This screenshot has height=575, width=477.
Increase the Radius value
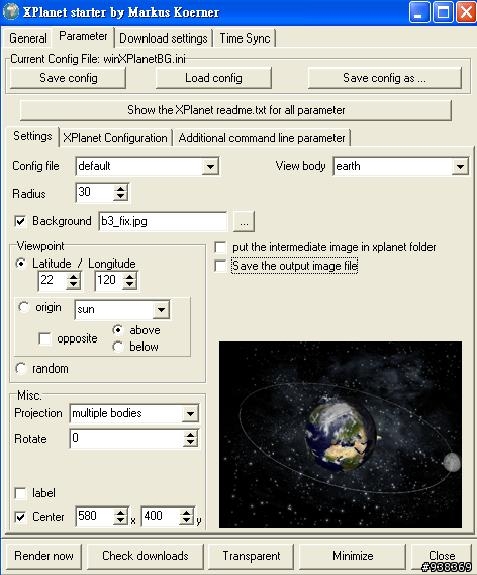[x=120, y=189]
